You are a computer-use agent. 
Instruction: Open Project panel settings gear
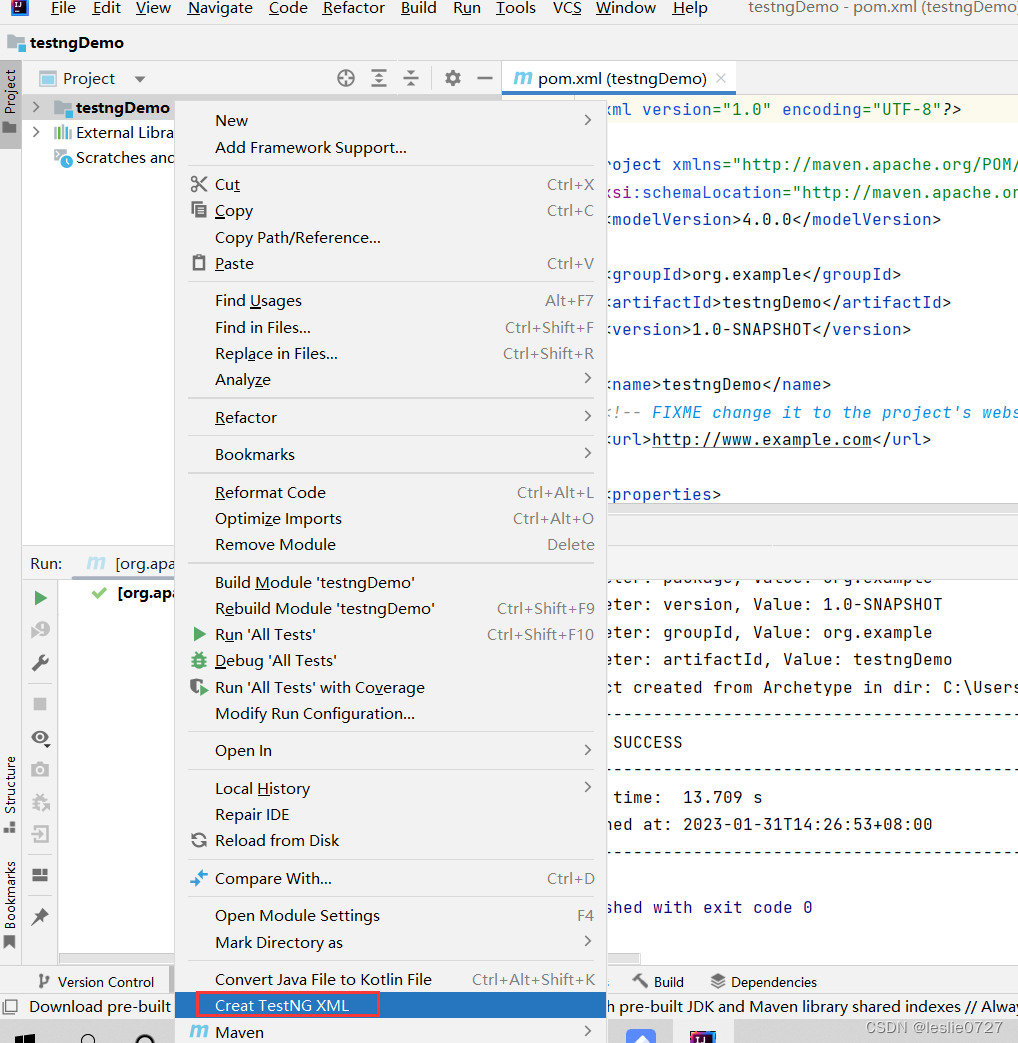click(x=452, y=78)
